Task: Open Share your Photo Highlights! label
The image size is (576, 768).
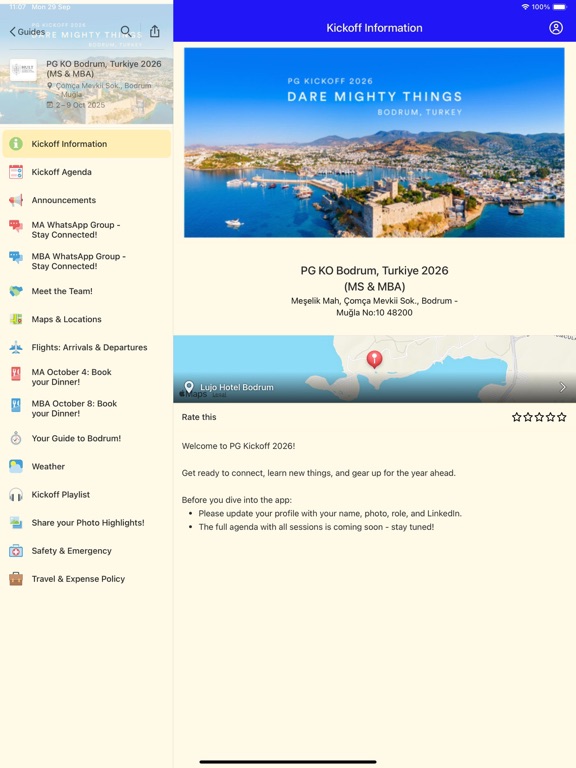Action: pos(88,523)
